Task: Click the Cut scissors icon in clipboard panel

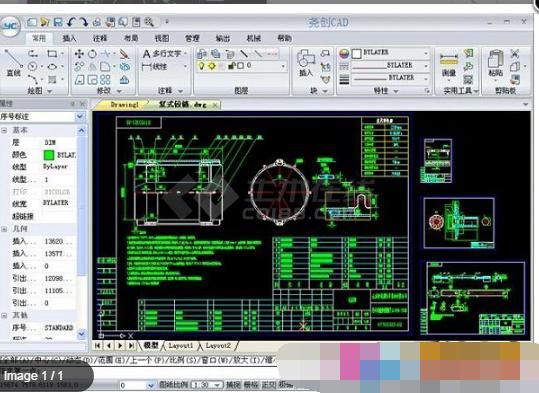Action: tap(515, 53)
